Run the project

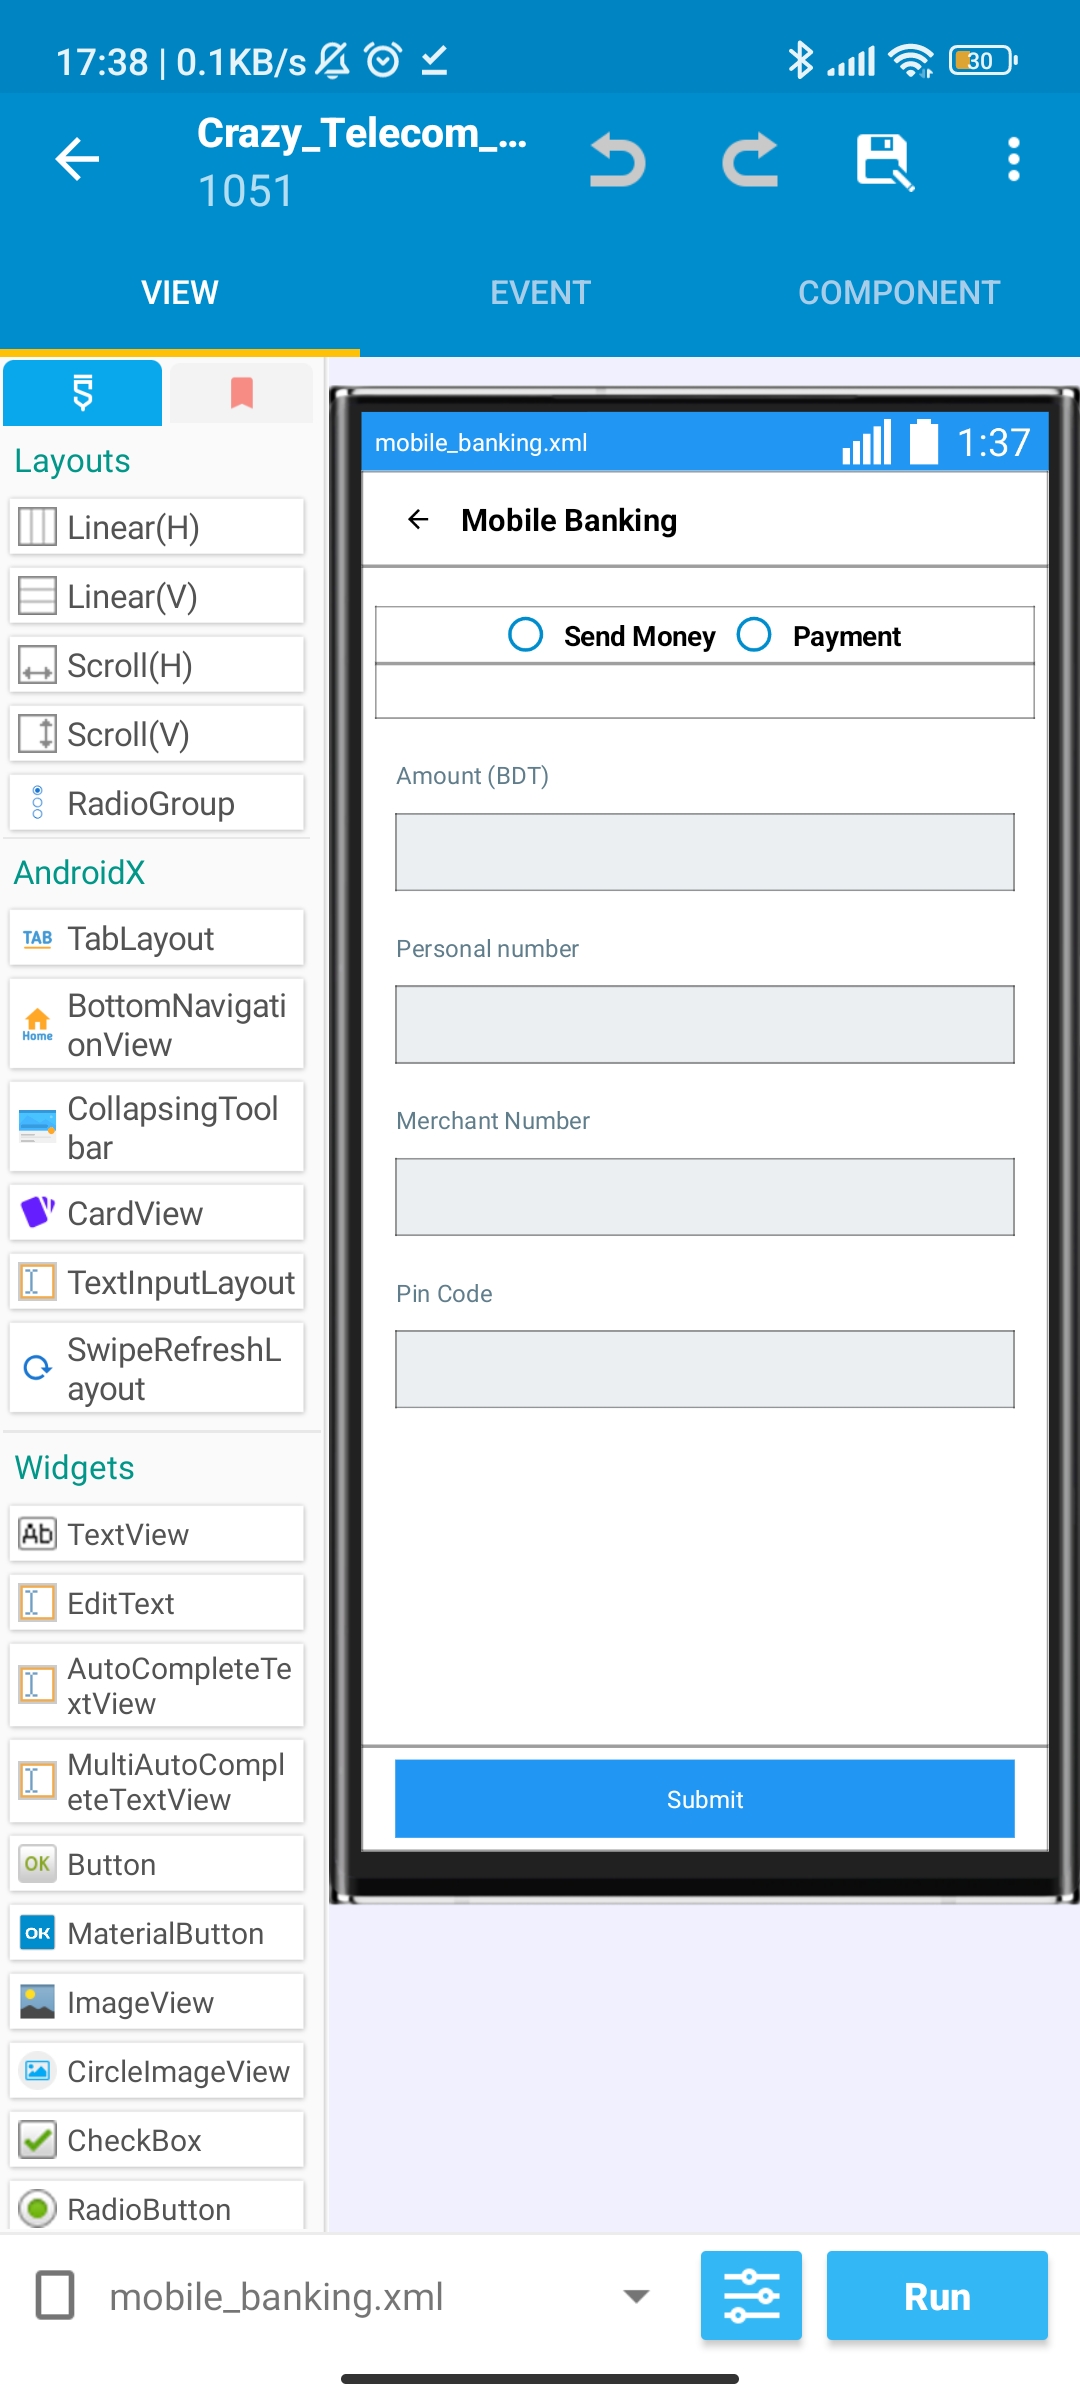click(937, 2295)
